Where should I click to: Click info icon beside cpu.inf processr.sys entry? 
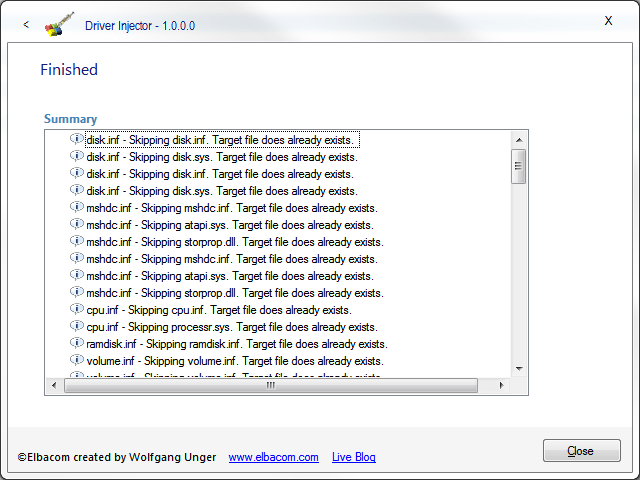[77, 327]
